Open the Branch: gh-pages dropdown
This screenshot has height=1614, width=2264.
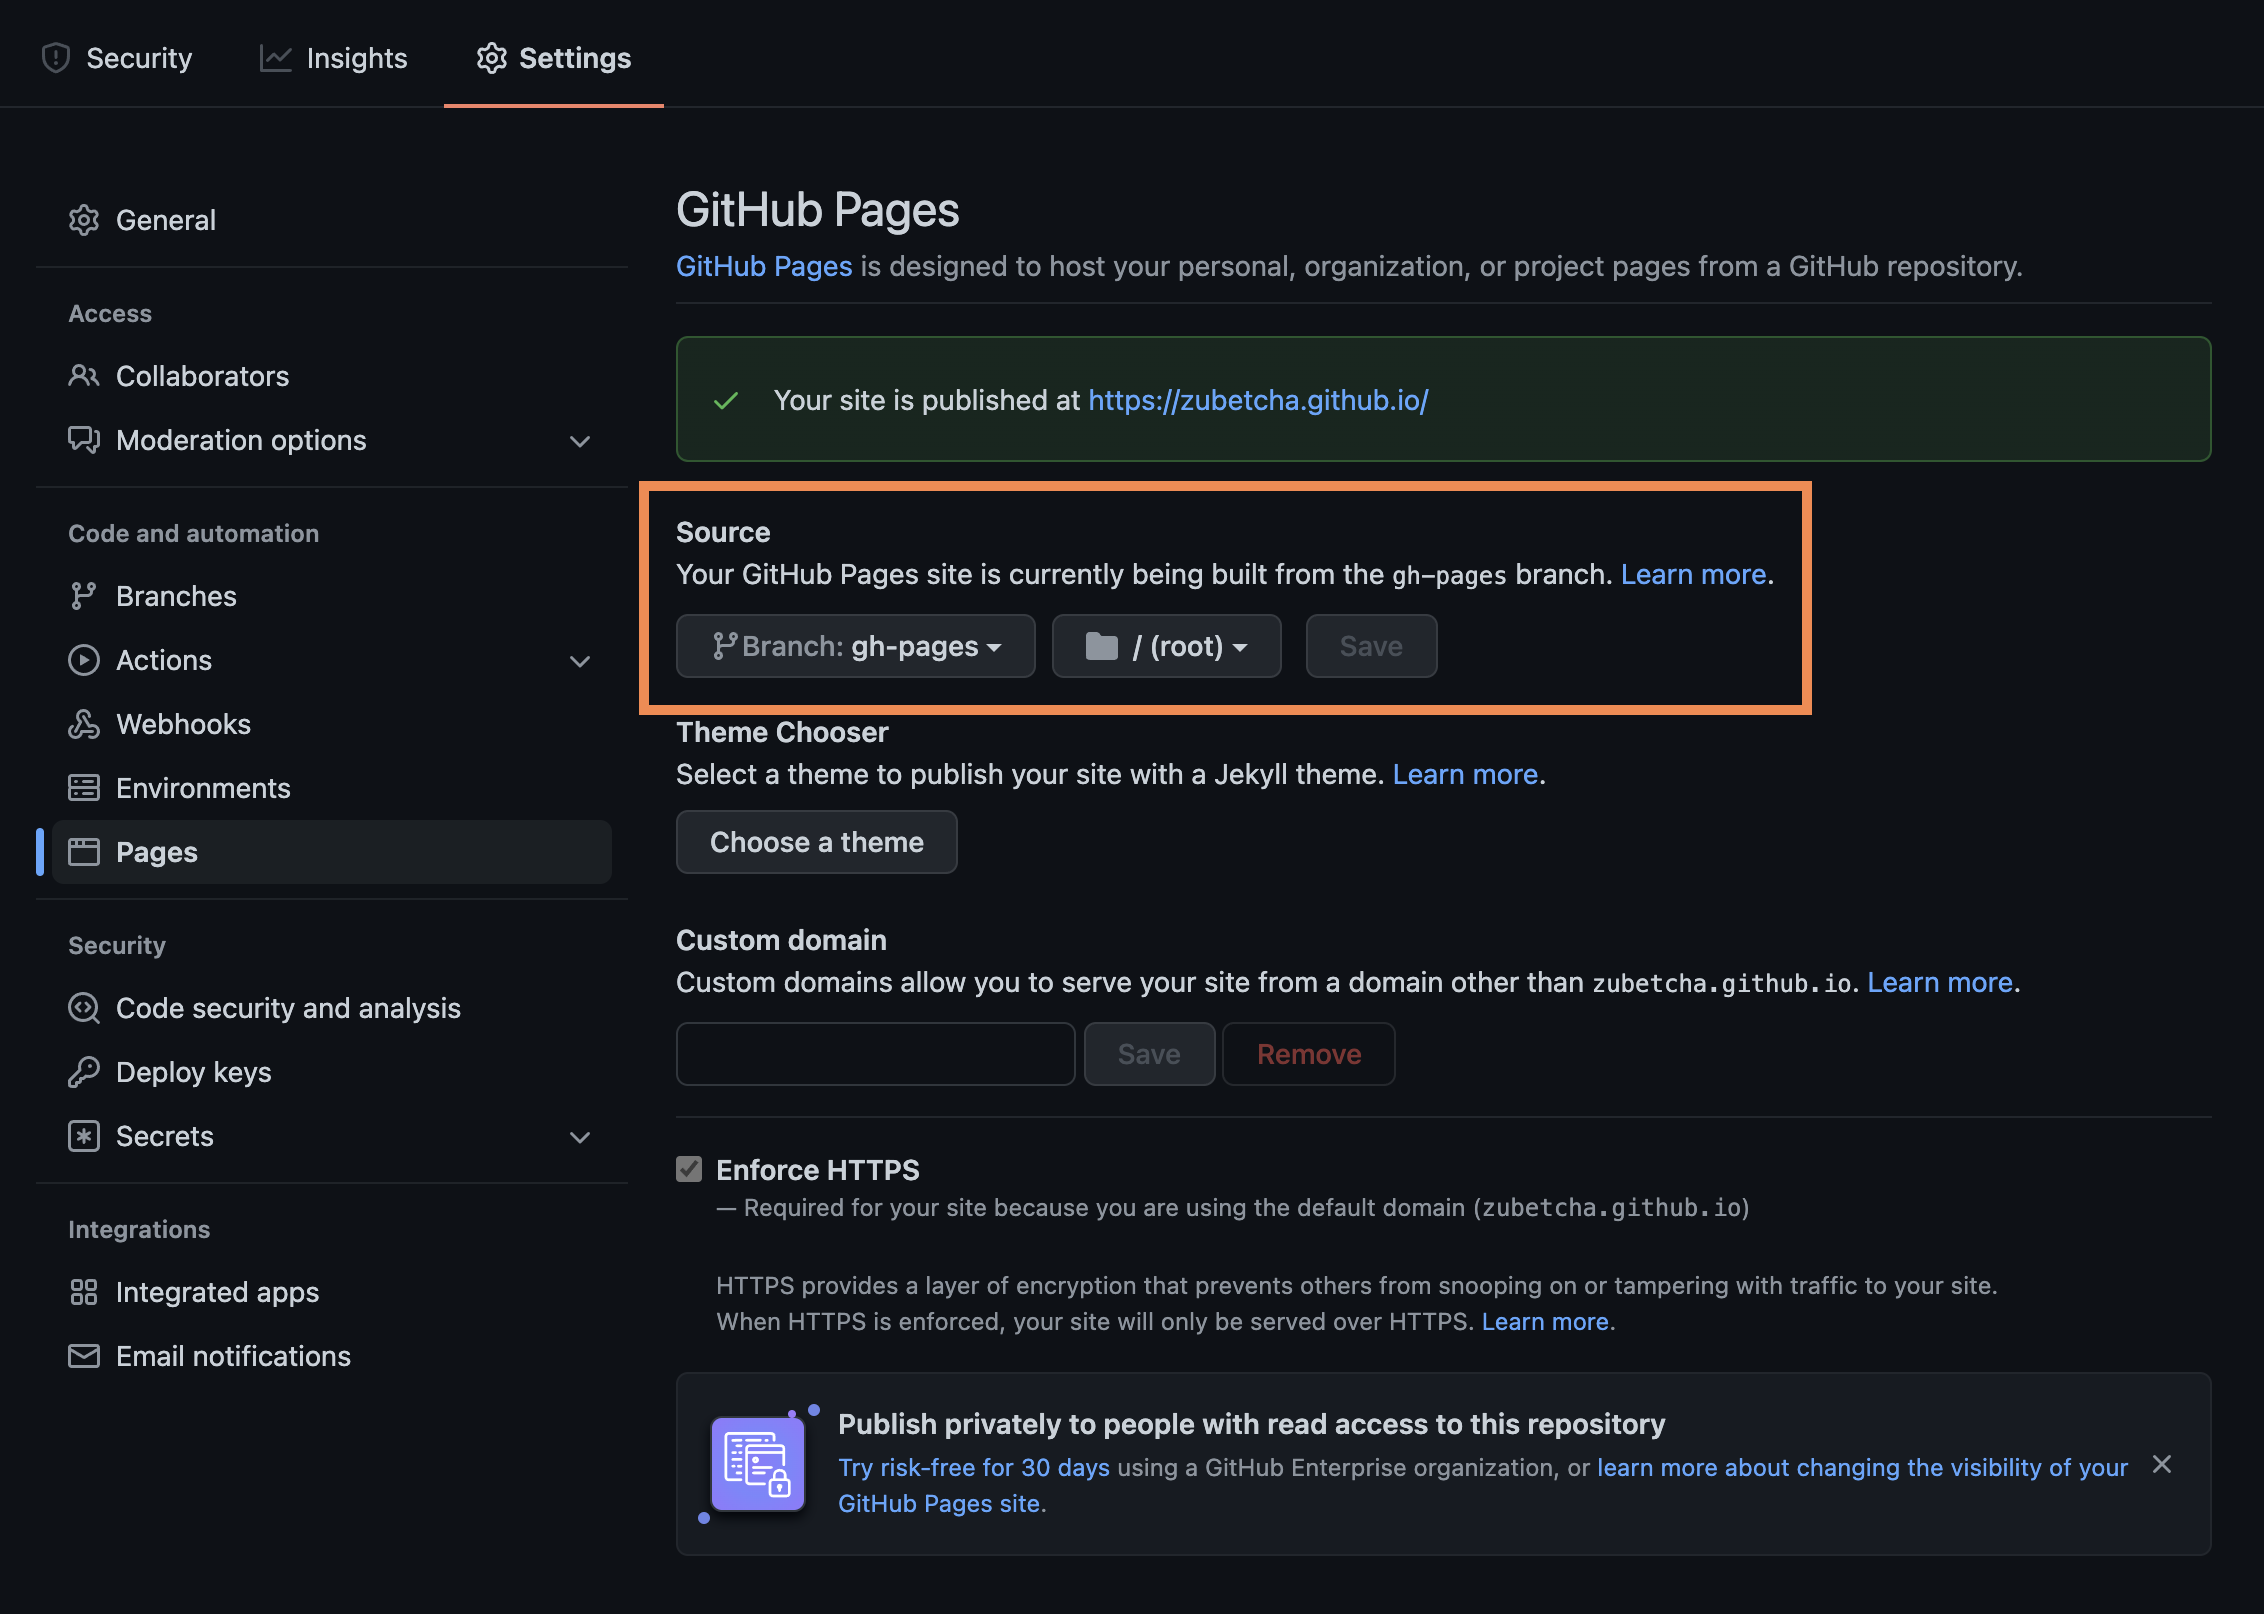click(856, 646)
